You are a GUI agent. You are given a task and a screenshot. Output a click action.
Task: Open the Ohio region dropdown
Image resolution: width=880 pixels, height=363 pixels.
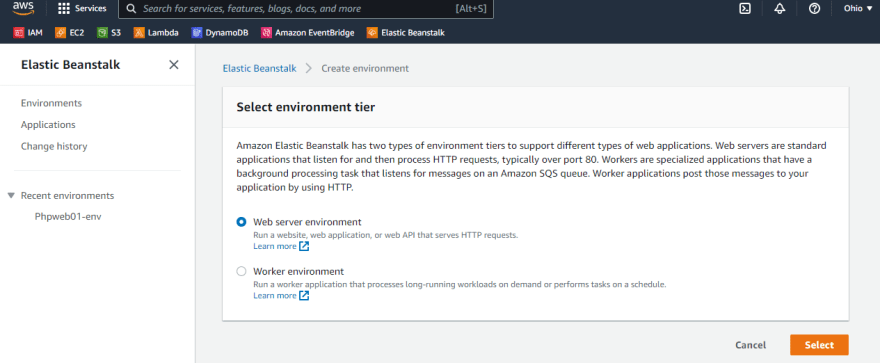point(858,9)
